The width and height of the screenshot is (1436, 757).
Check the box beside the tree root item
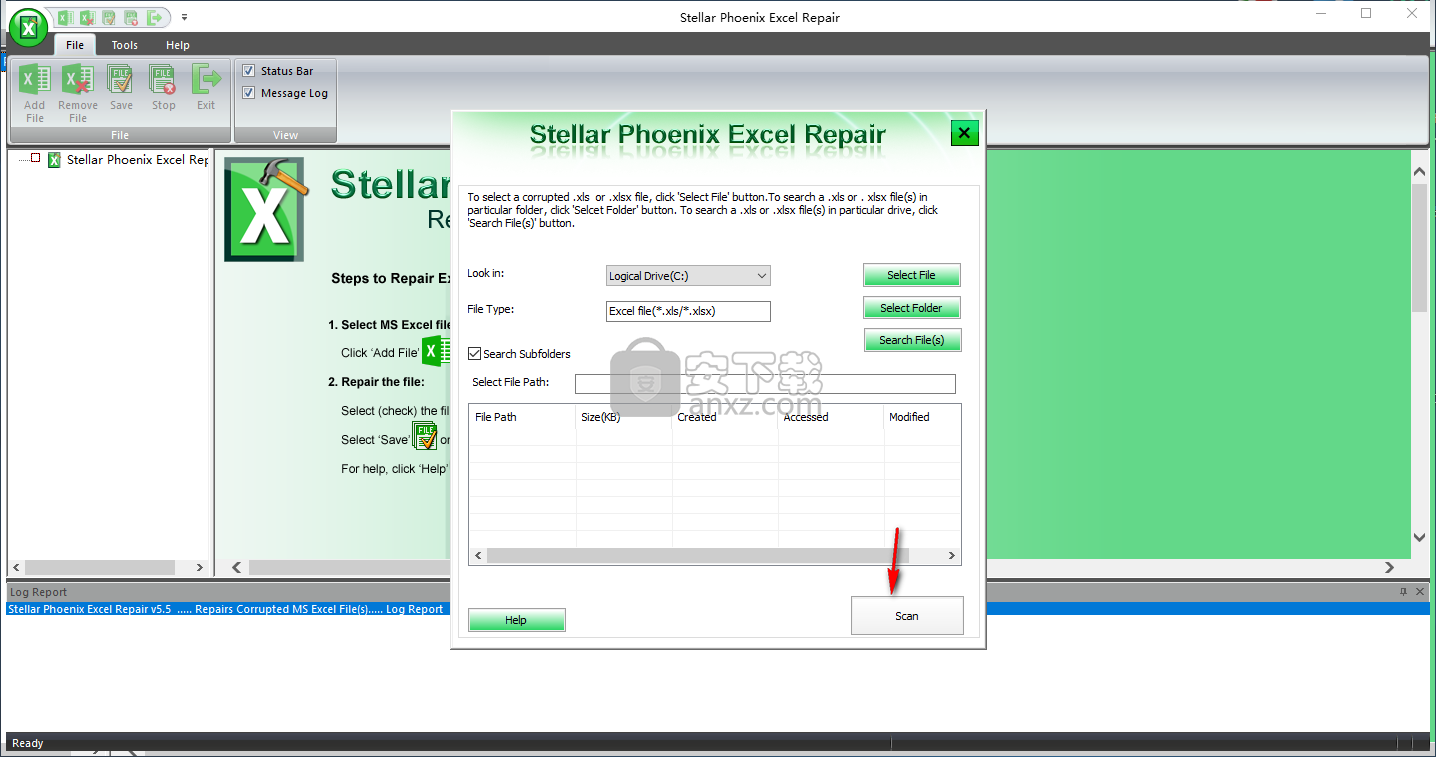pos(36,158)
